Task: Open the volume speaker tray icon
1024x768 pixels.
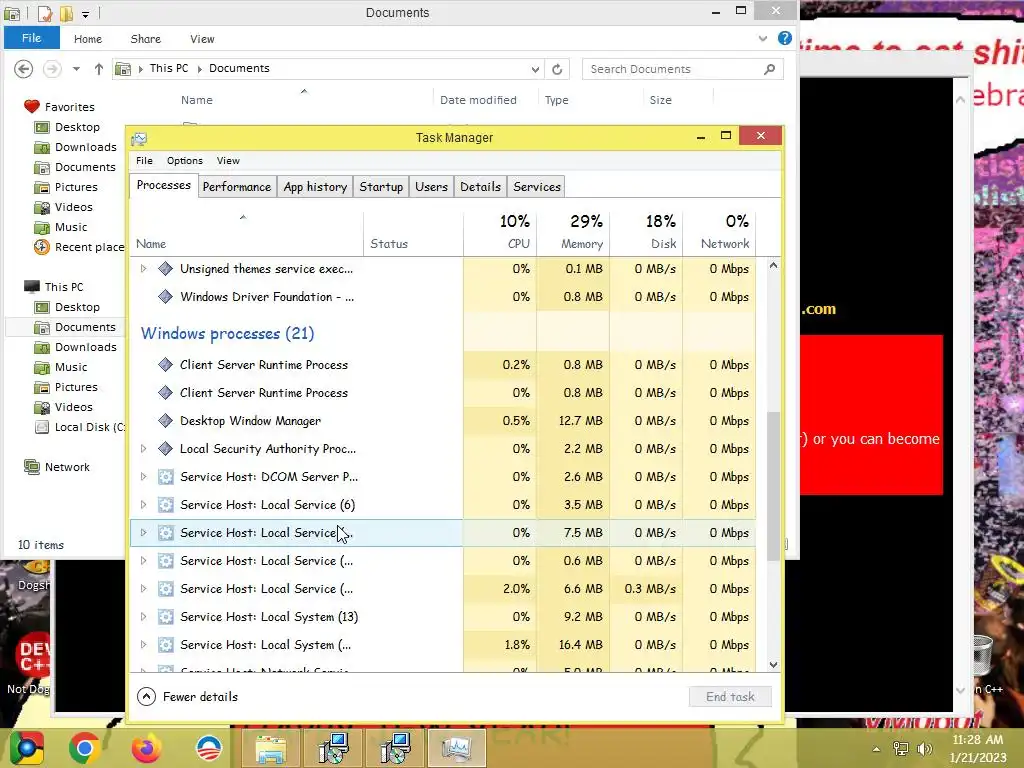Action: point(924,749)
